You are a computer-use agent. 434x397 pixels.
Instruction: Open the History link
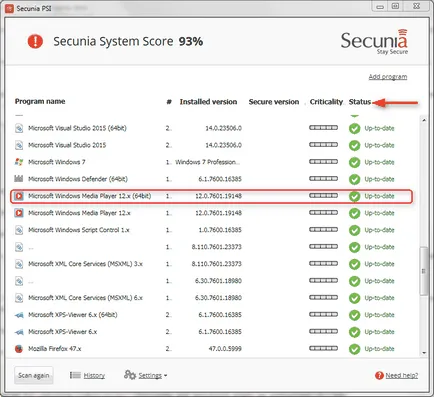click(94, 376)
